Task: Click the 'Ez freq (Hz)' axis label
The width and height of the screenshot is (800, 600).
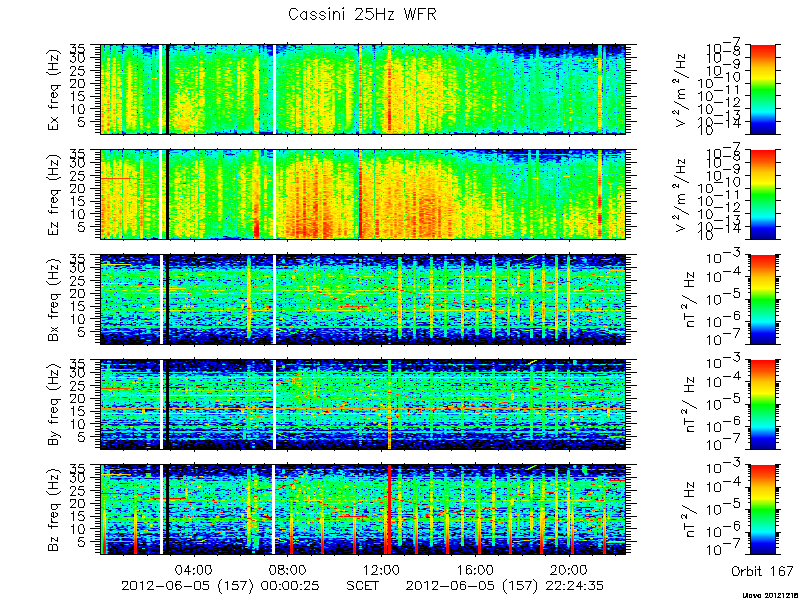Action: pyautogui.click(x=55, y=194)
